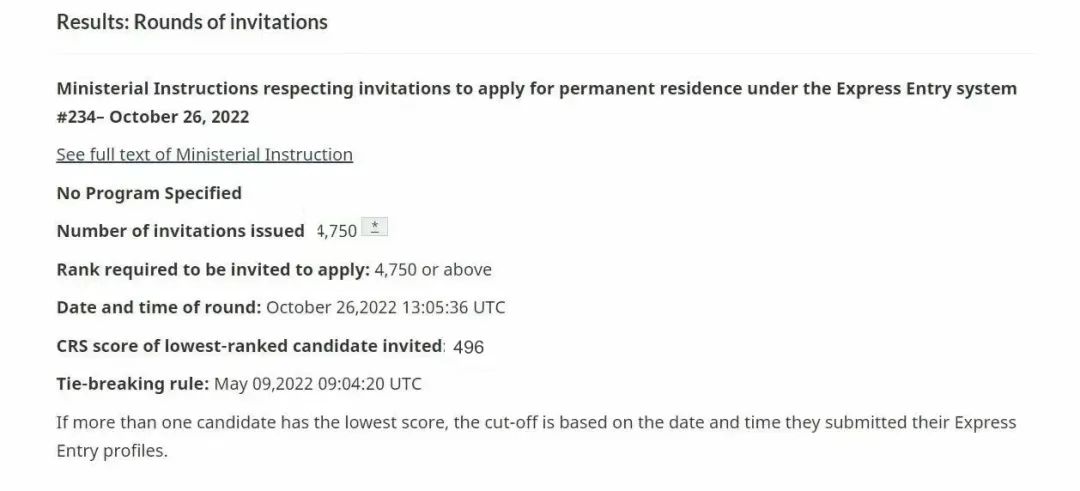
Task: Click the "Rank required to be invited" label
Action: 213,269
